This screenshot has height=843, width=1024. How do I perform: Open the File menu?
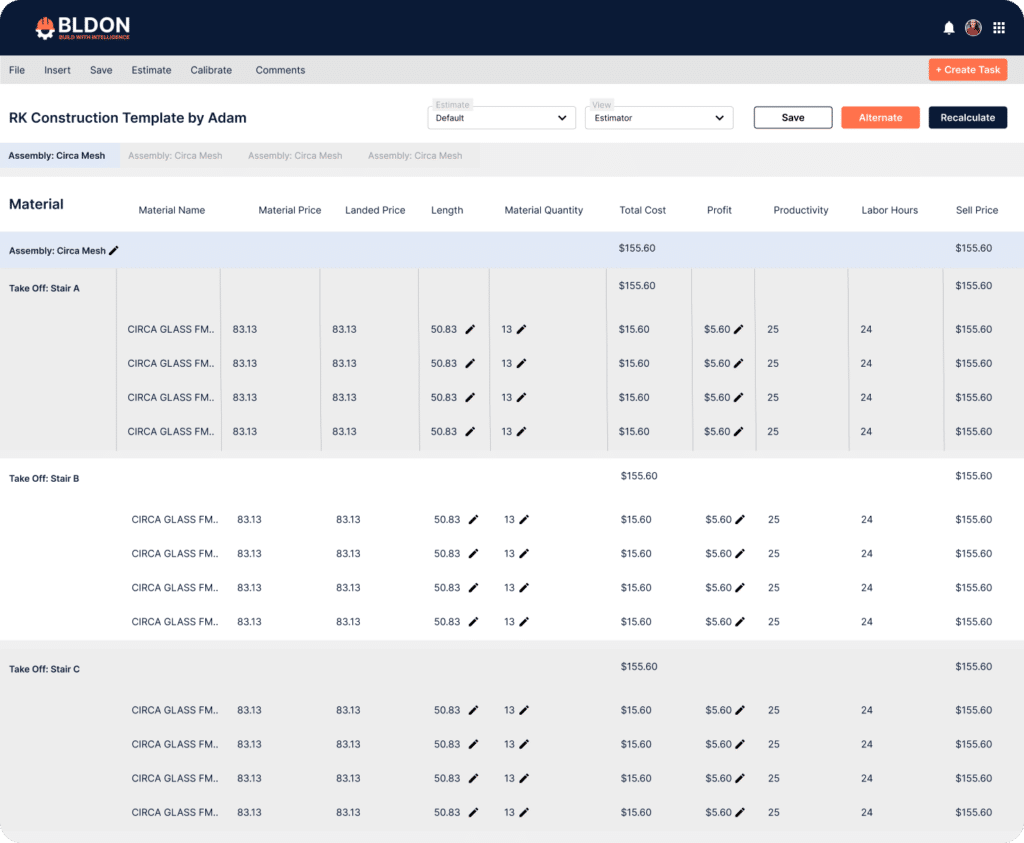tap(17, 70)
